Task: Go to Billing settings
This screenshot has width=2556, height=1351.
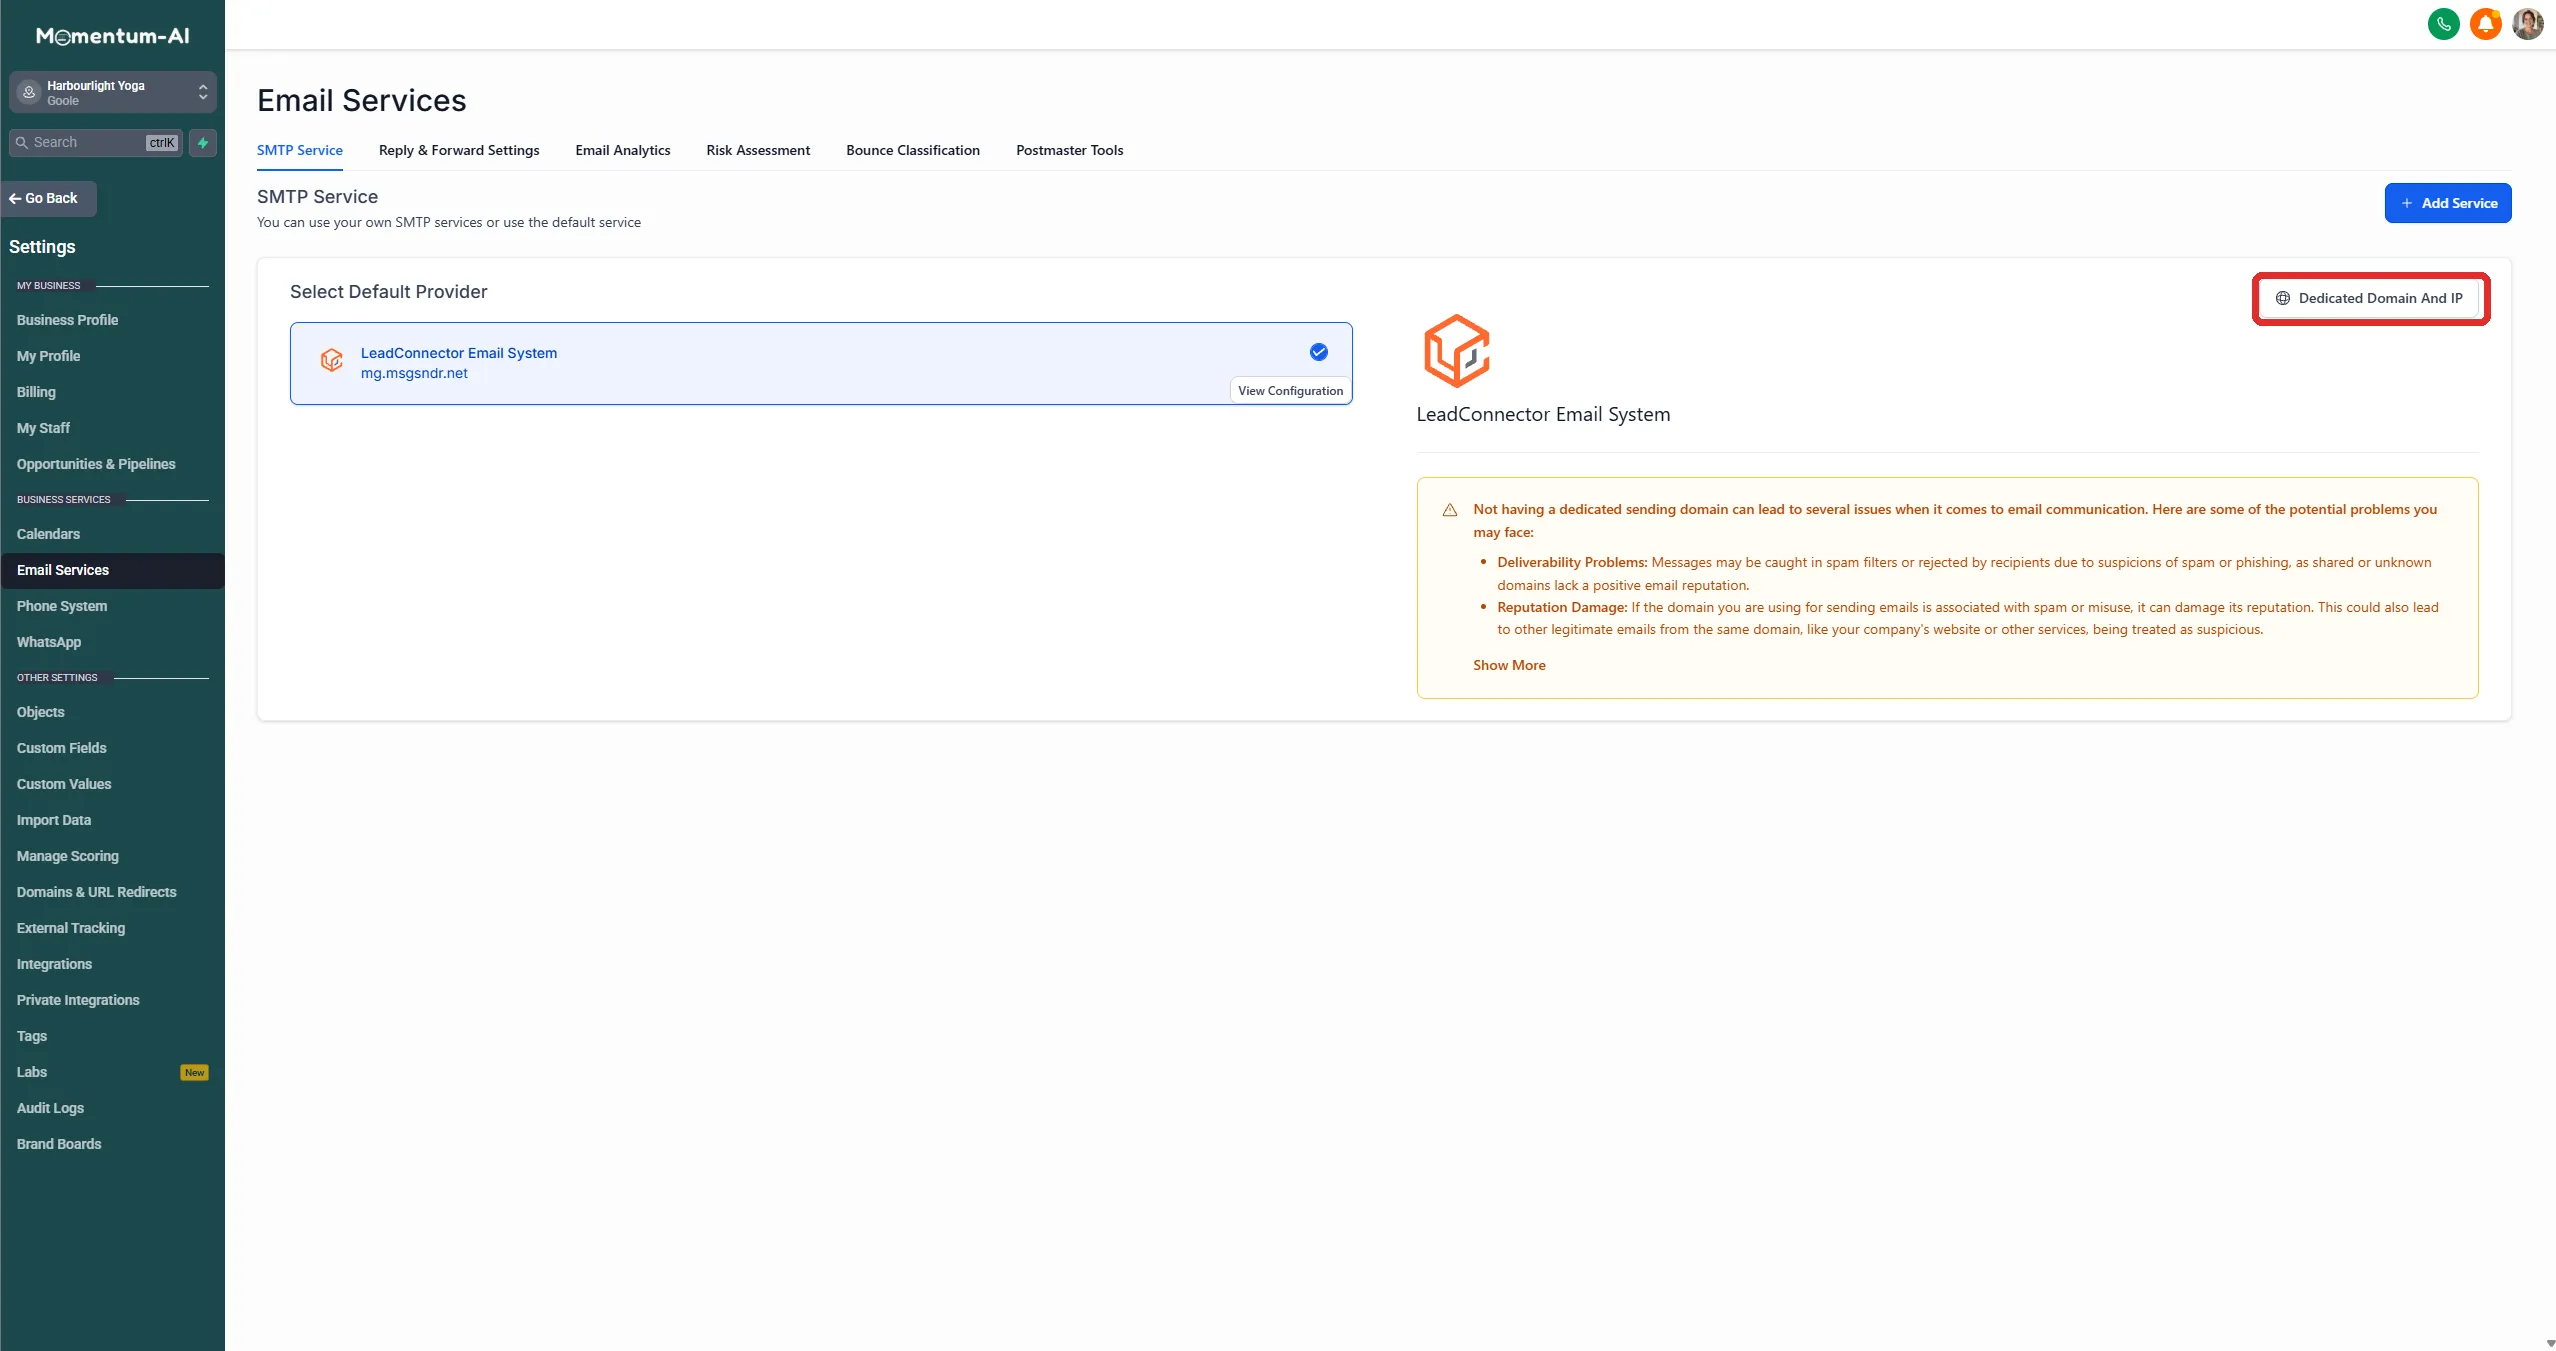Action: pos(36,392)
